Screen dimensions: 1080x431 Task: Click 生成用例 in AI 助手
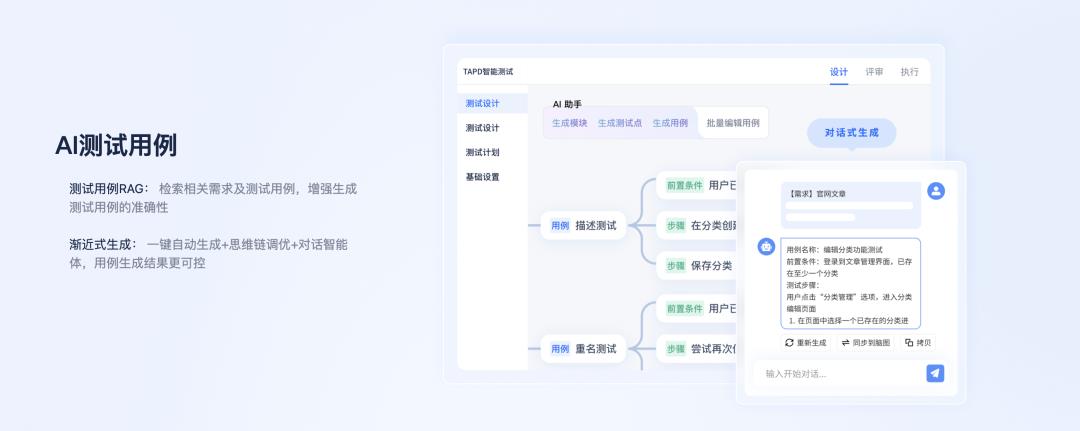coord(669,123)
